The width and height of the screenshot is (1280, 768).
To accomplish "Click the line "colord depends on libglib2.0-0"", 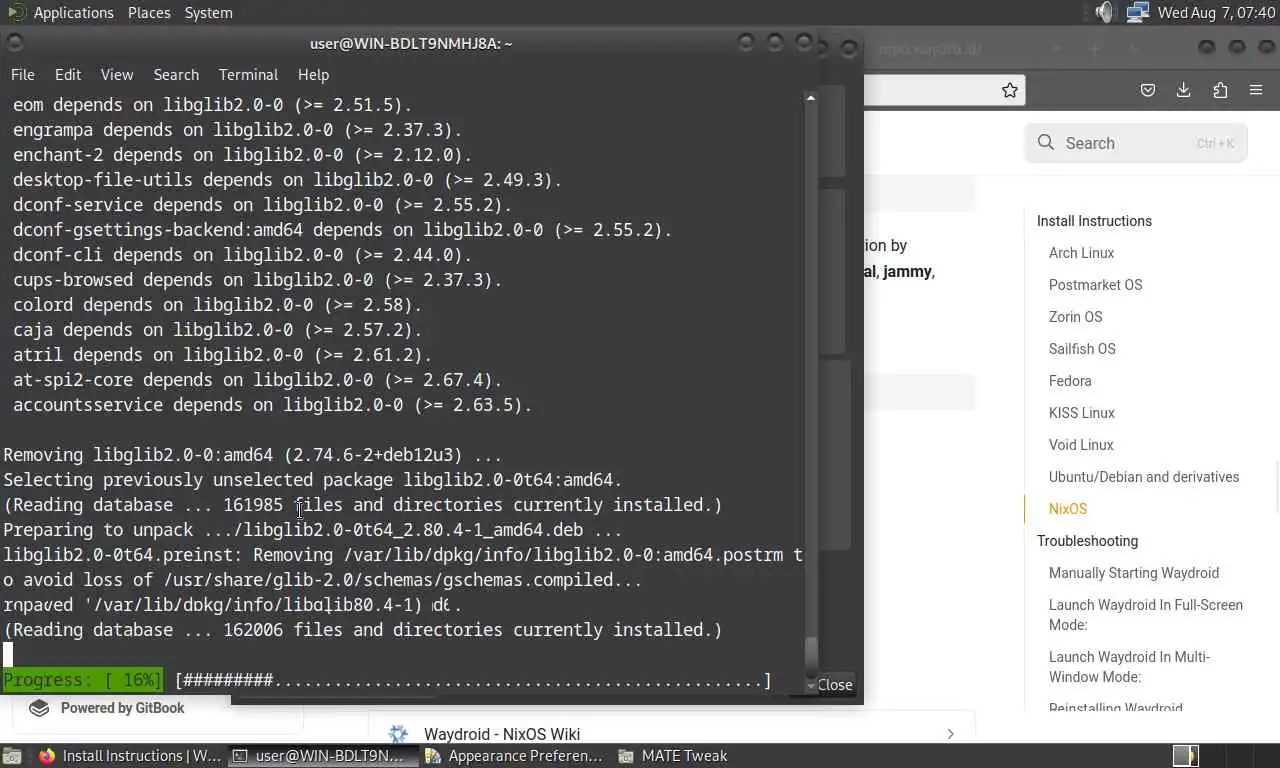I will click(217, 305).
